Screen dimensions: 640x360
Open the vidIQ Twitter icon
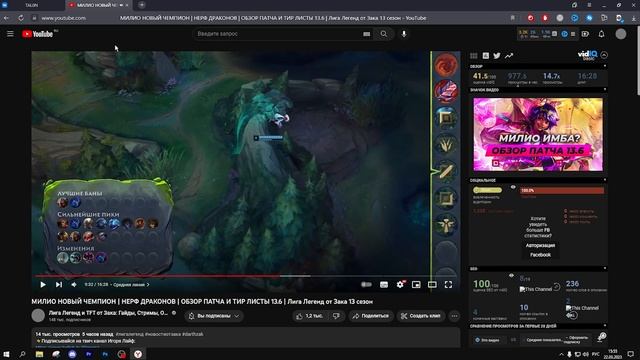point(497,56)
